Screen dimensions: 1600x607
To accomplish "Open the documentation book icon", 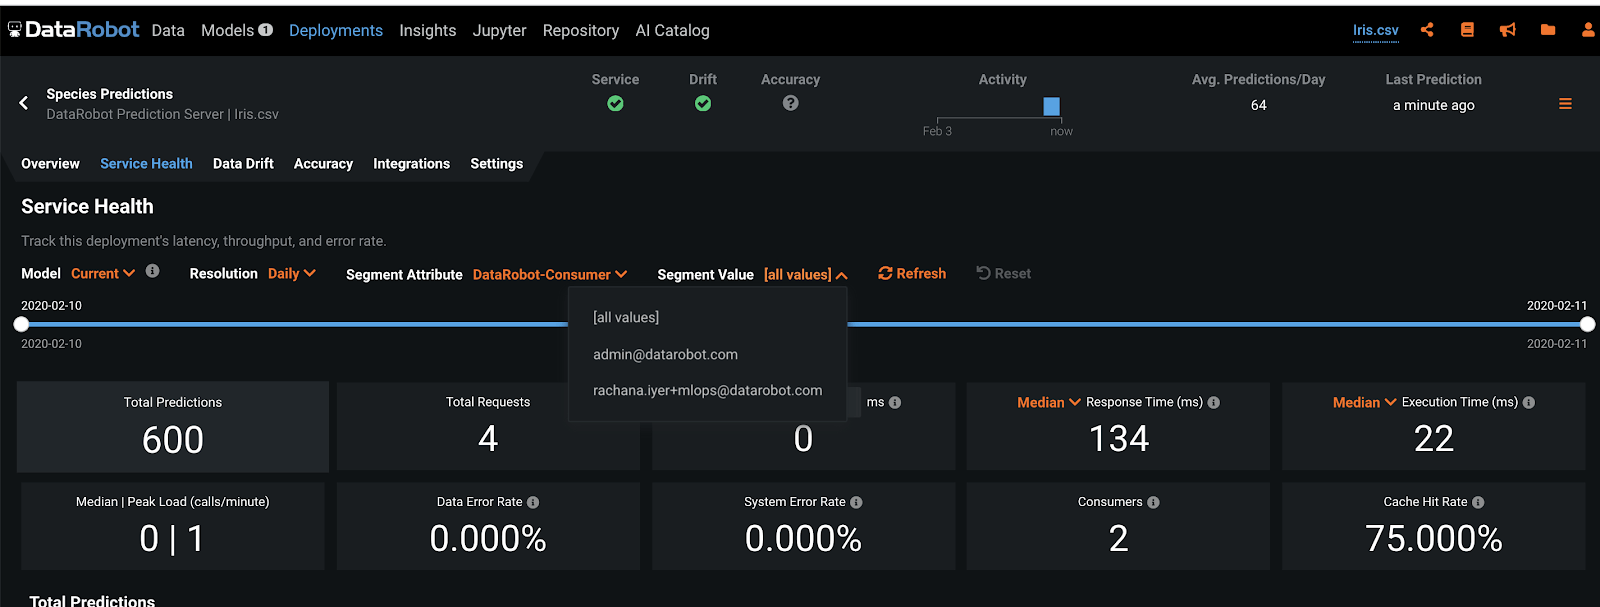I will pos(1467,30).
